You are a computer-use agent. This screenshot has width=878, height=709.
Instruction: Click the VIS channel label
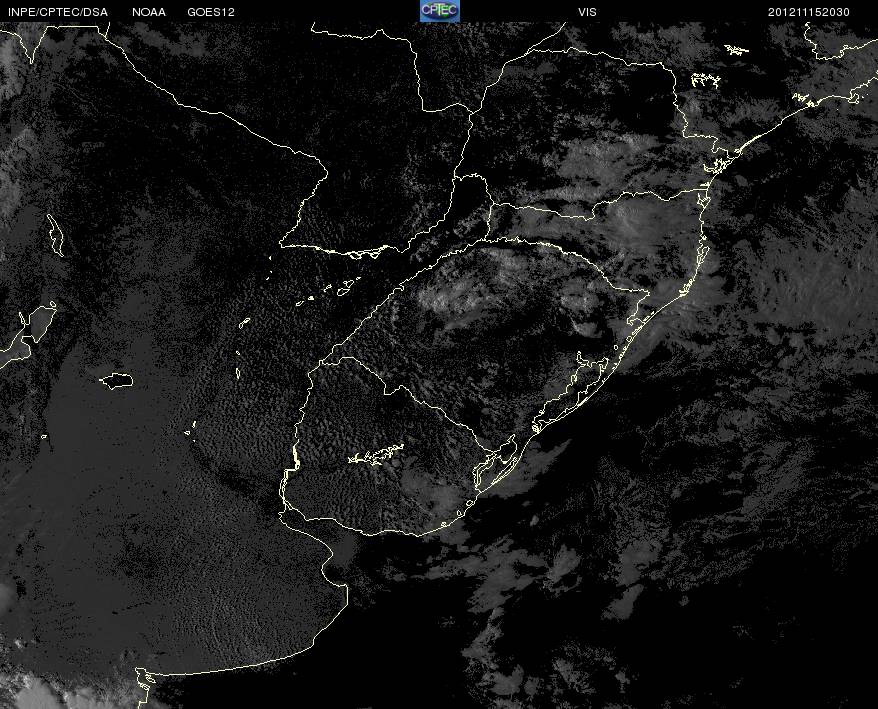point(587,12)
